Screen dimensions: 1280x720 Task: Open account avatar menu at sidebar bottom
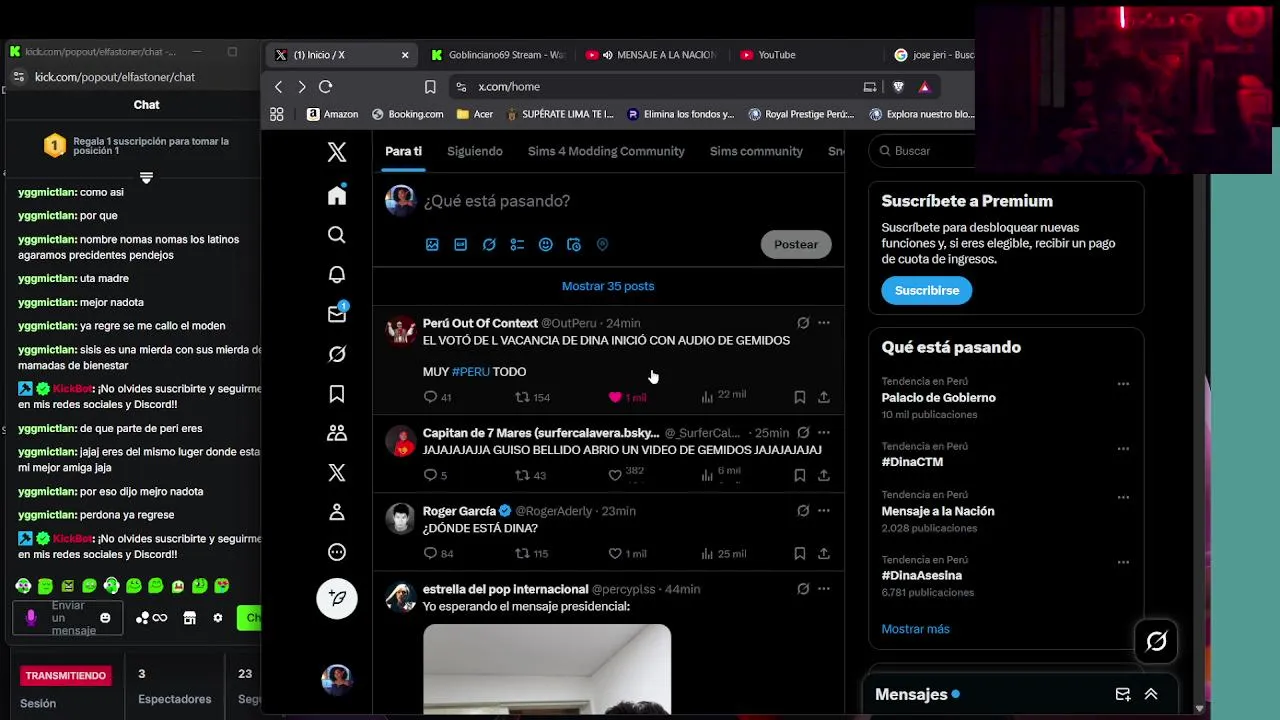point(337,679)
